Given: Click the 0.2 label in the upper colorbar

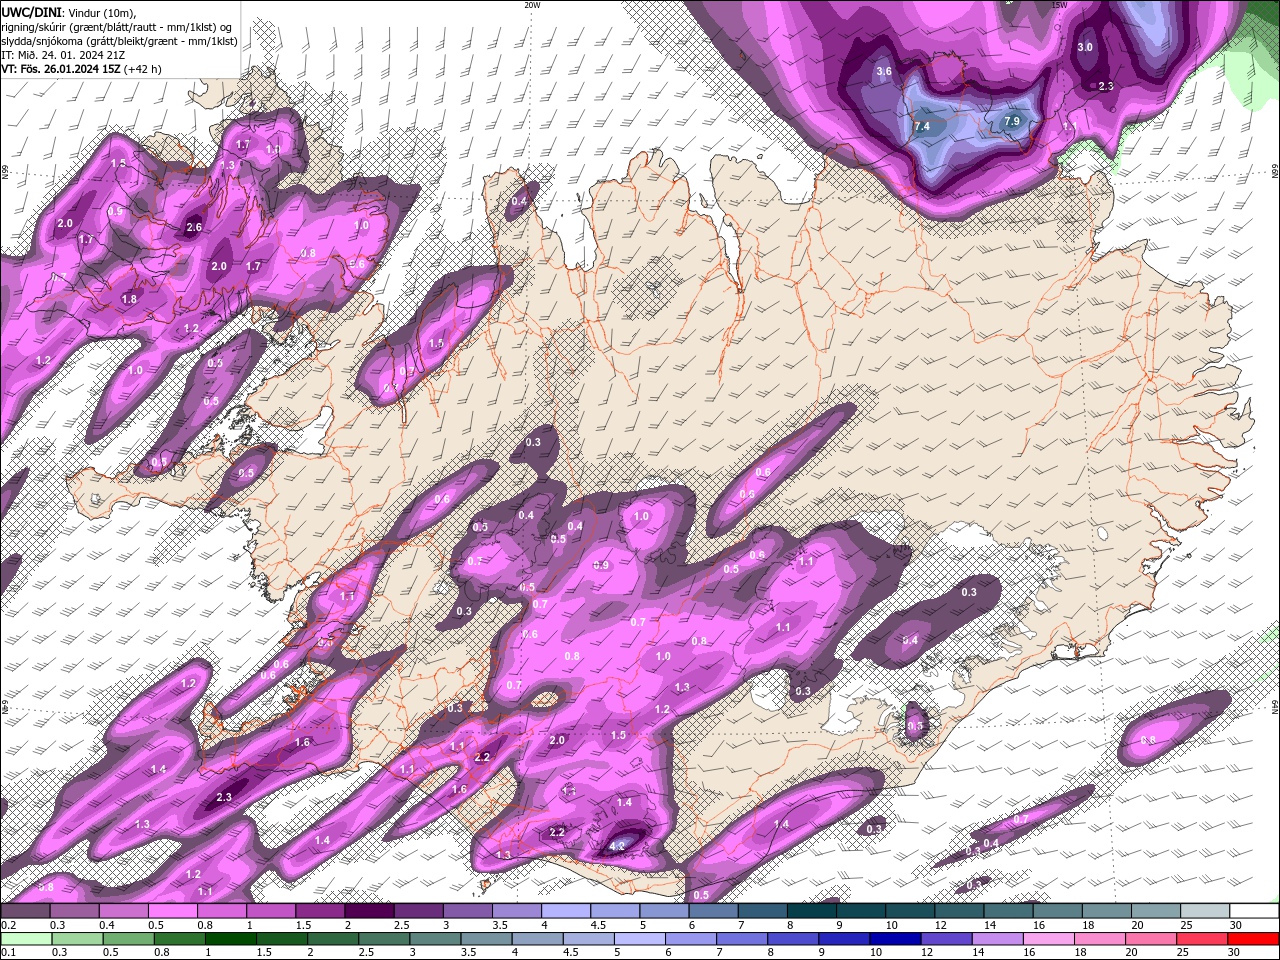Looking at the screenshot, I should (8, 925).
